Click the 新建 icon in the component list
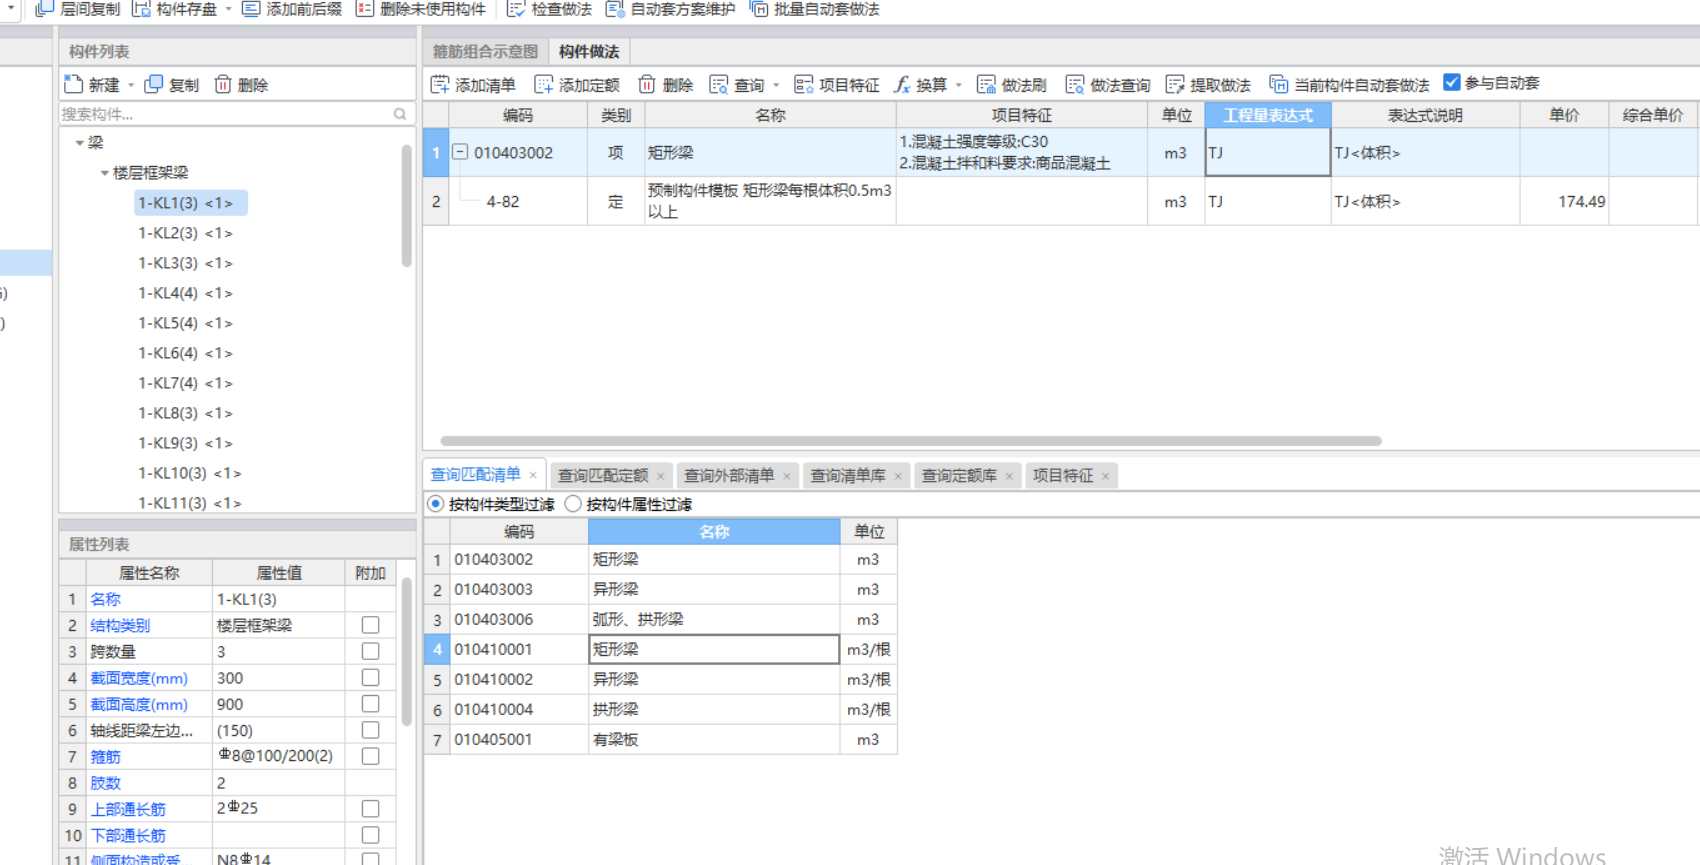This screenshot has width=1700, height=865. [x=73, y=84]
